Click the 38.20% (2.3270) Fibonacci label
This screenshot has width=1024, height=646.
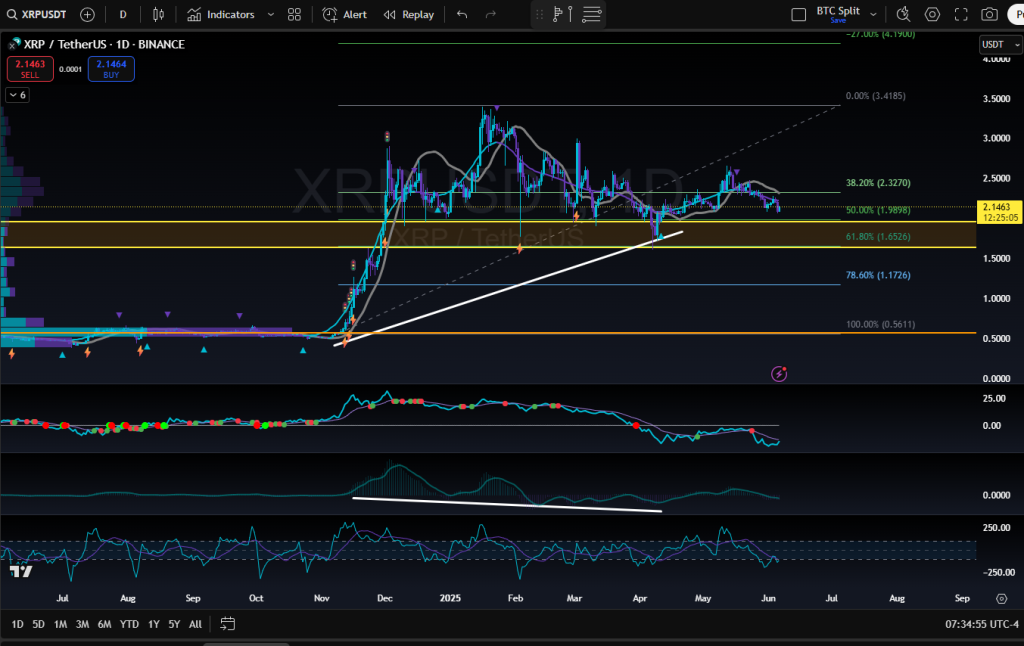point(878,183)
